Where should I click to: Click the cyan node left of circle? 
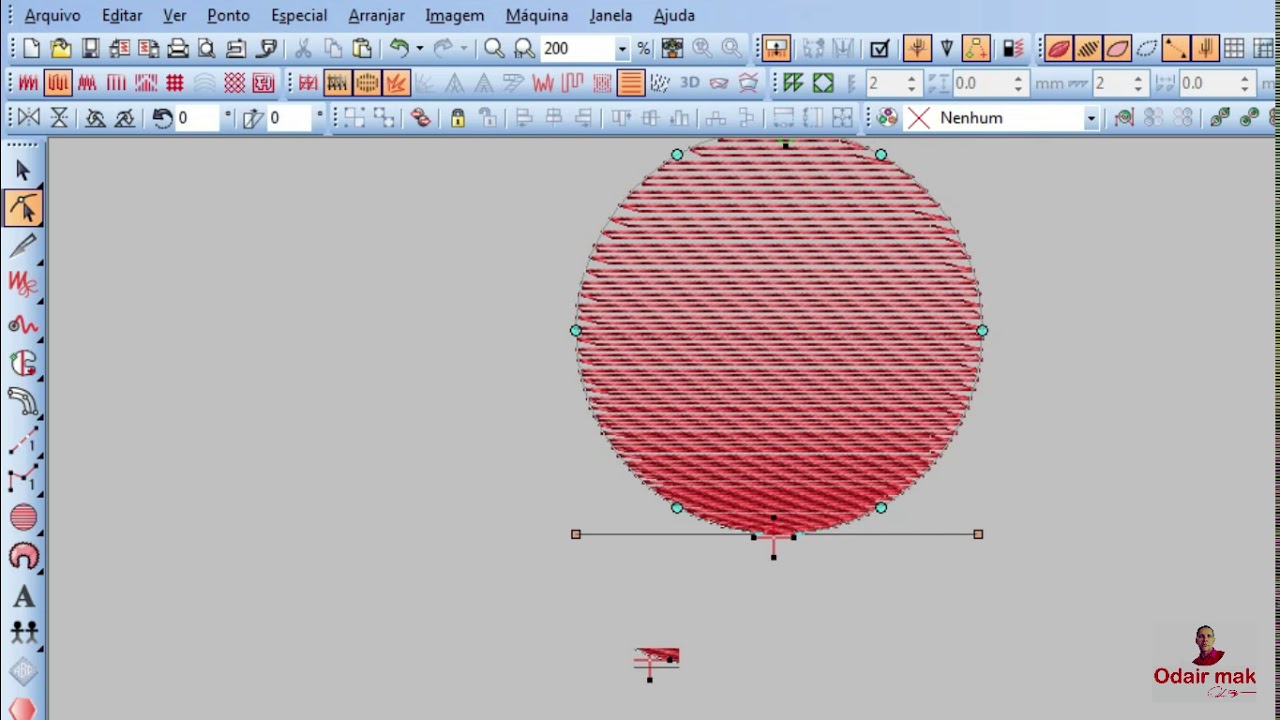point(575,330)
